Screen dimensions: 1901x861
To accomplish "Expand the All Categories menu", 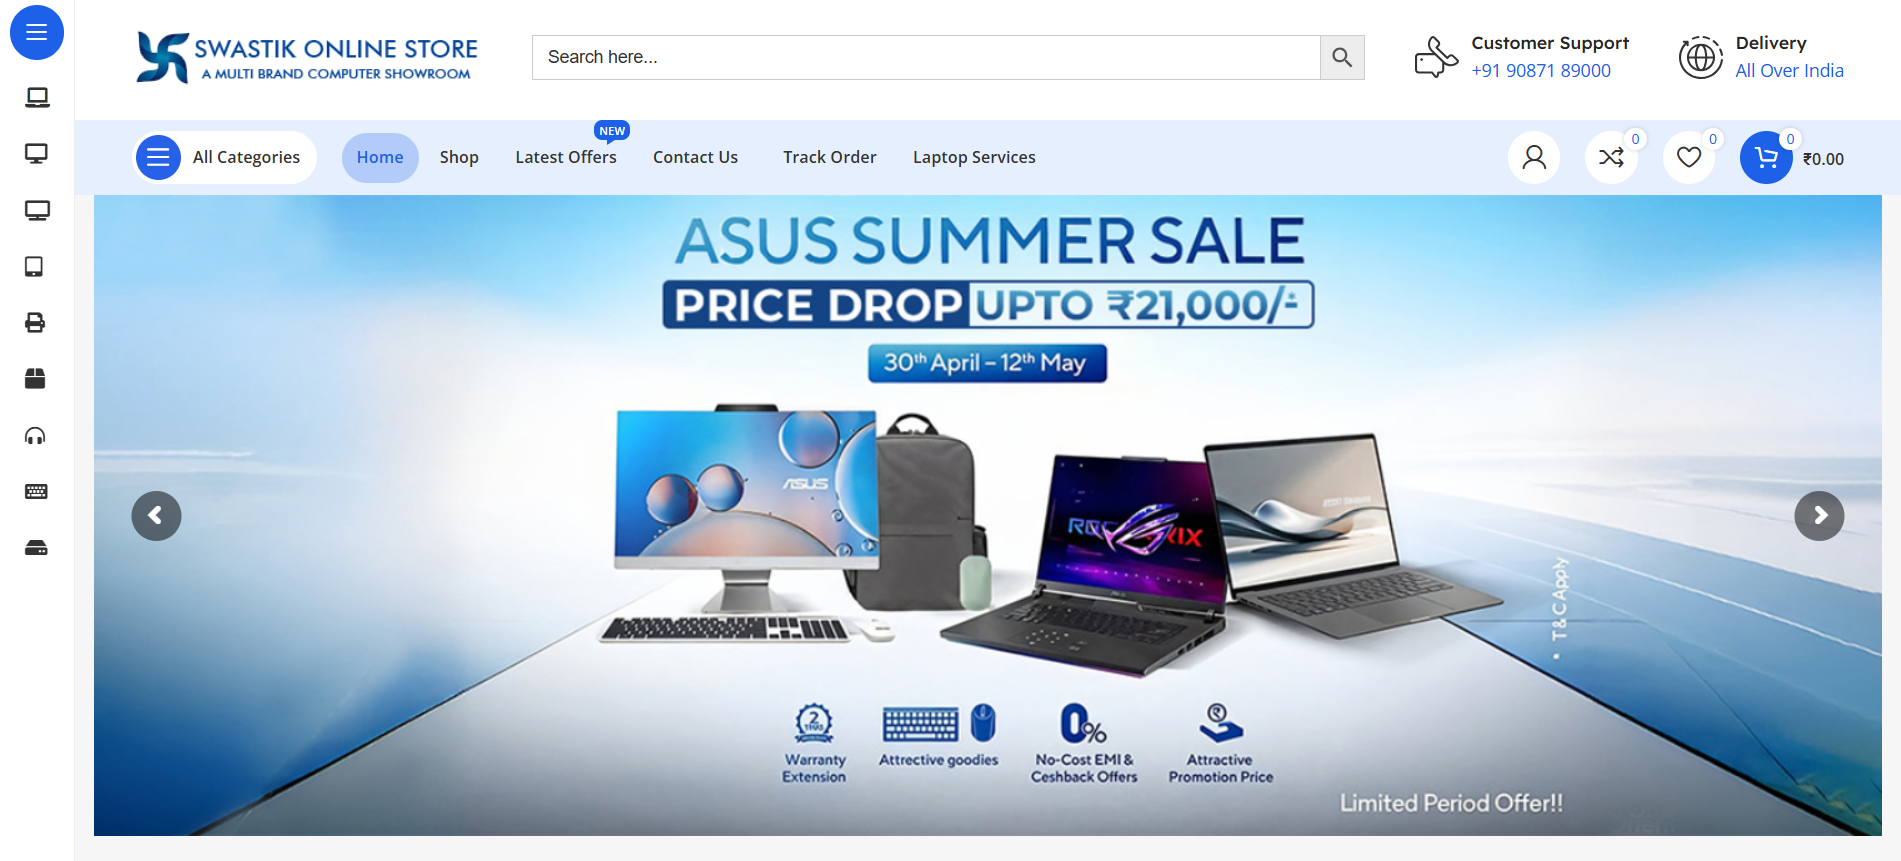I will click(225, 157).
